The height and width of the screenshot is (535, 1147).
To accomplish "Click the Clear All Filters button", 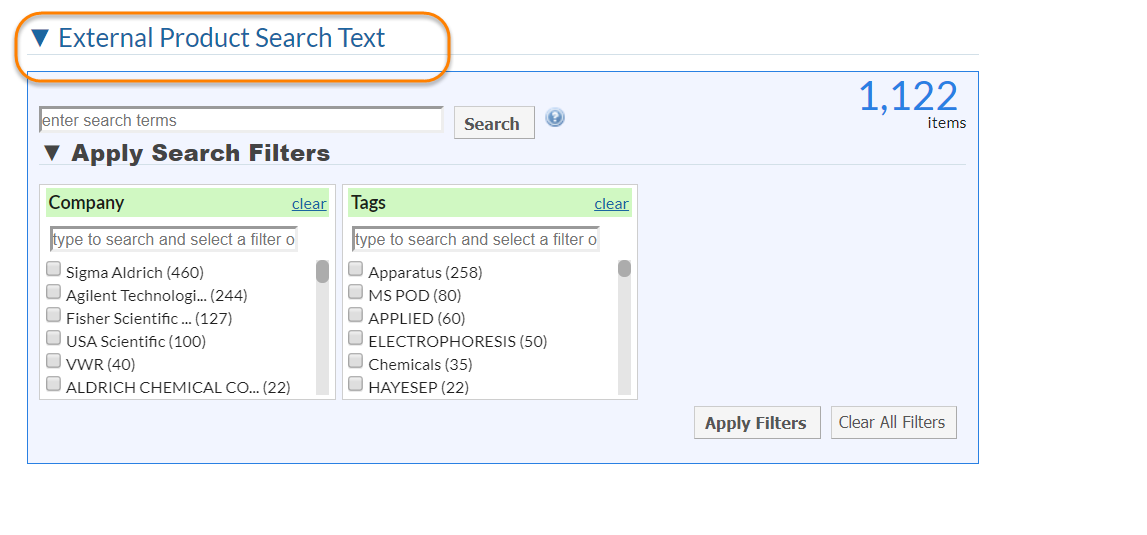I will [x=893, y=422].
